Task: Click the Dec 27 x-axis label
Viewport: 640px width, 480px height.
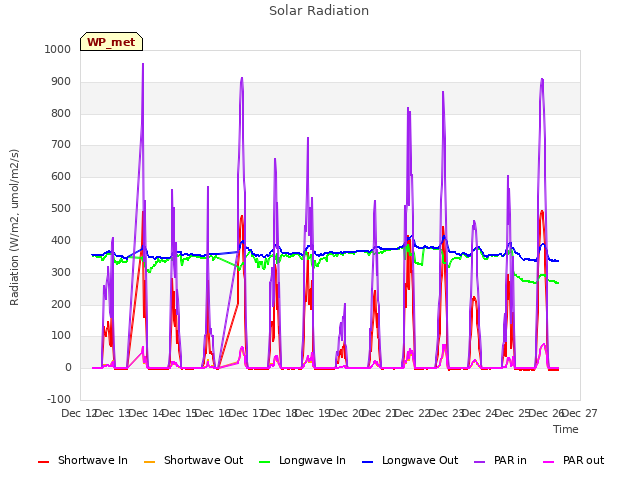Action: tap(580, 413)
